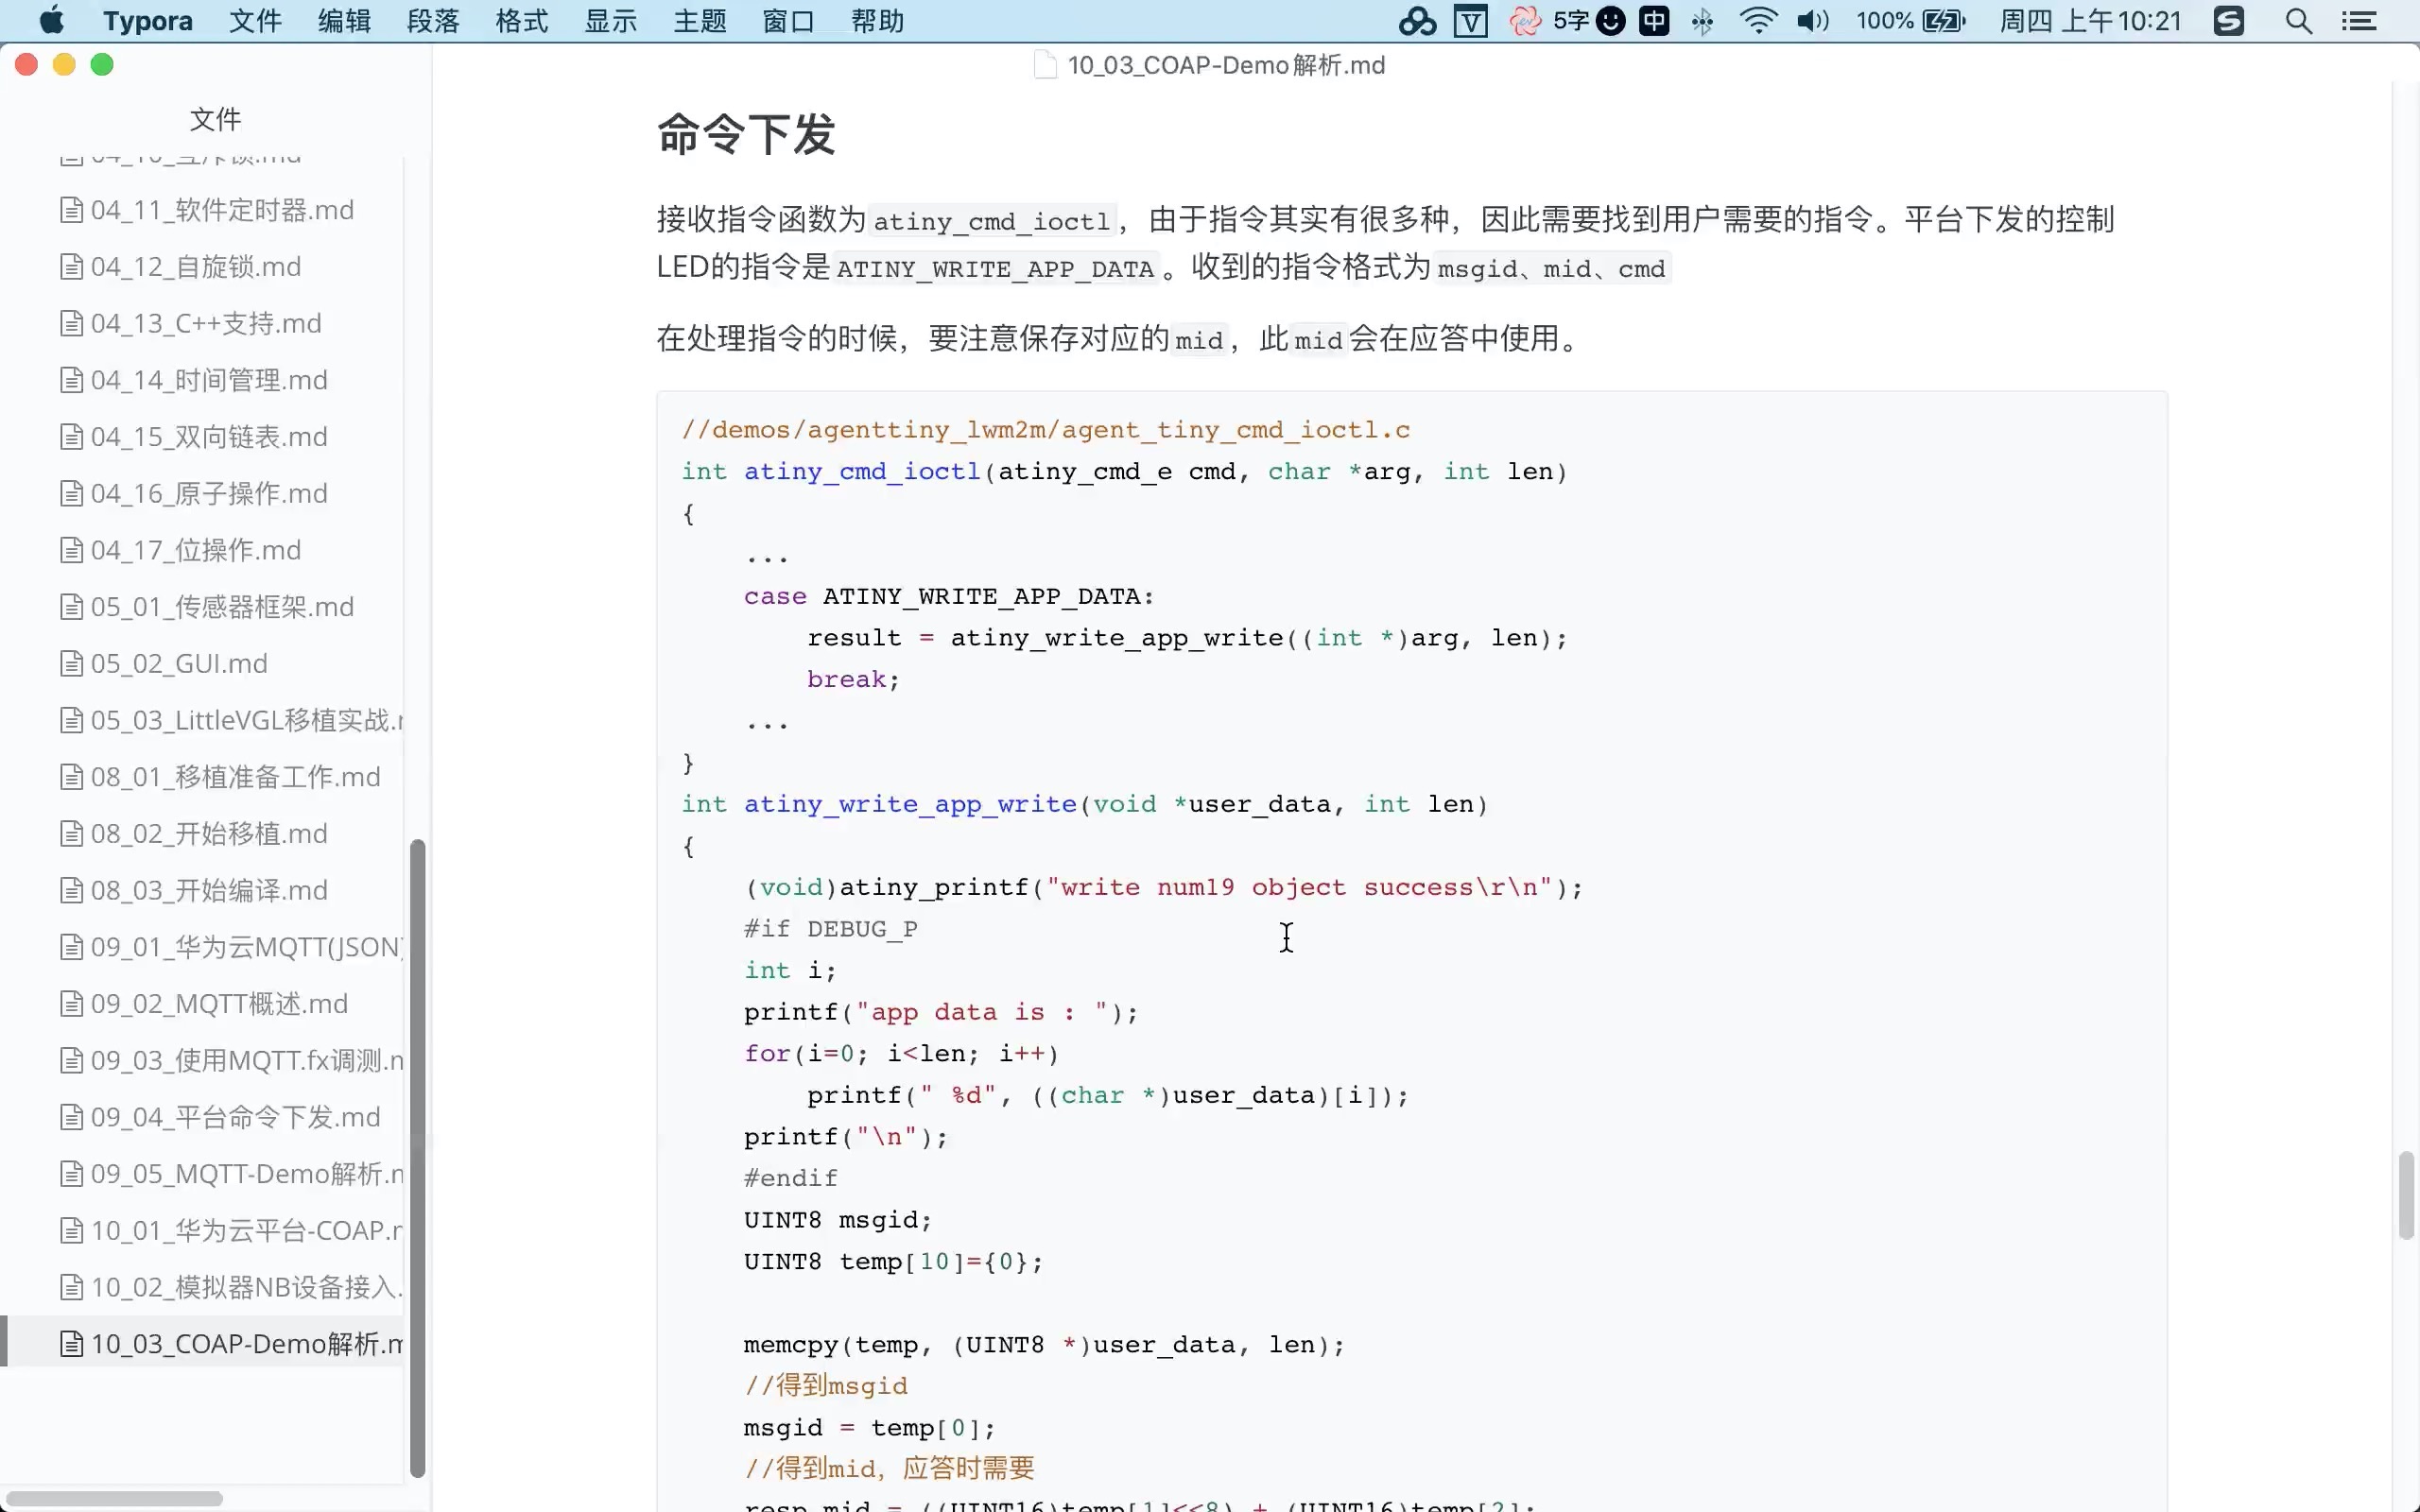Open the 显示 menu

pyautogui.click(x=611, y=21)
